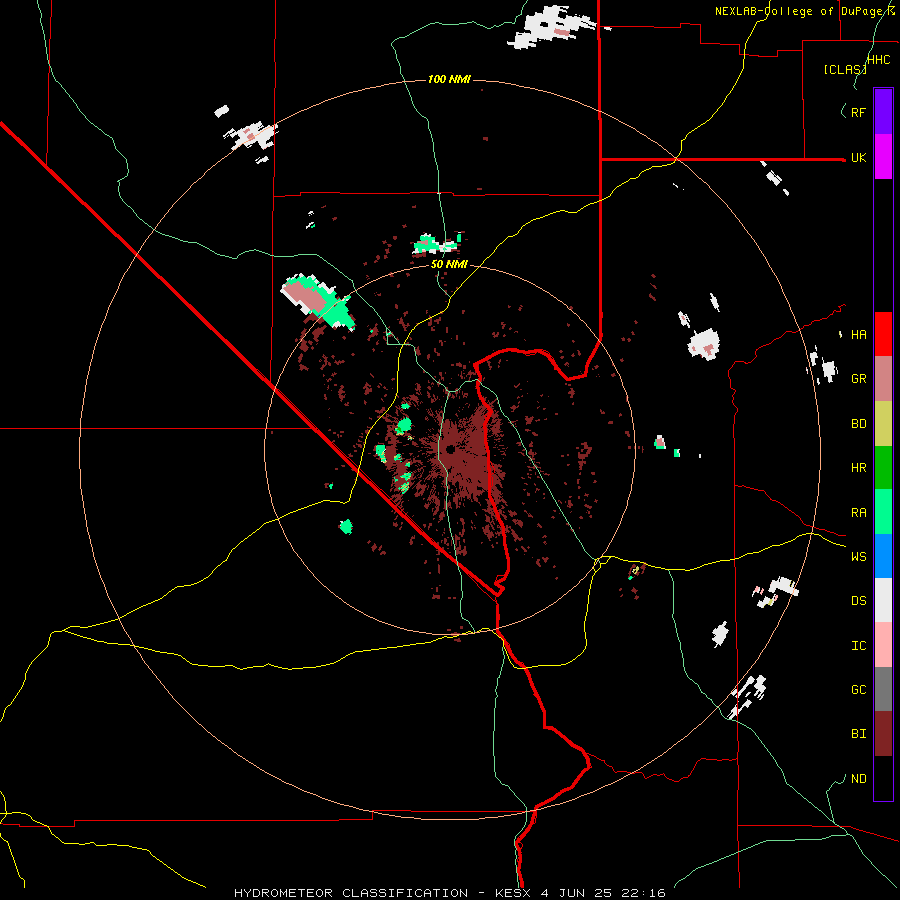Select the IC pink legend block

coord(883,645)
